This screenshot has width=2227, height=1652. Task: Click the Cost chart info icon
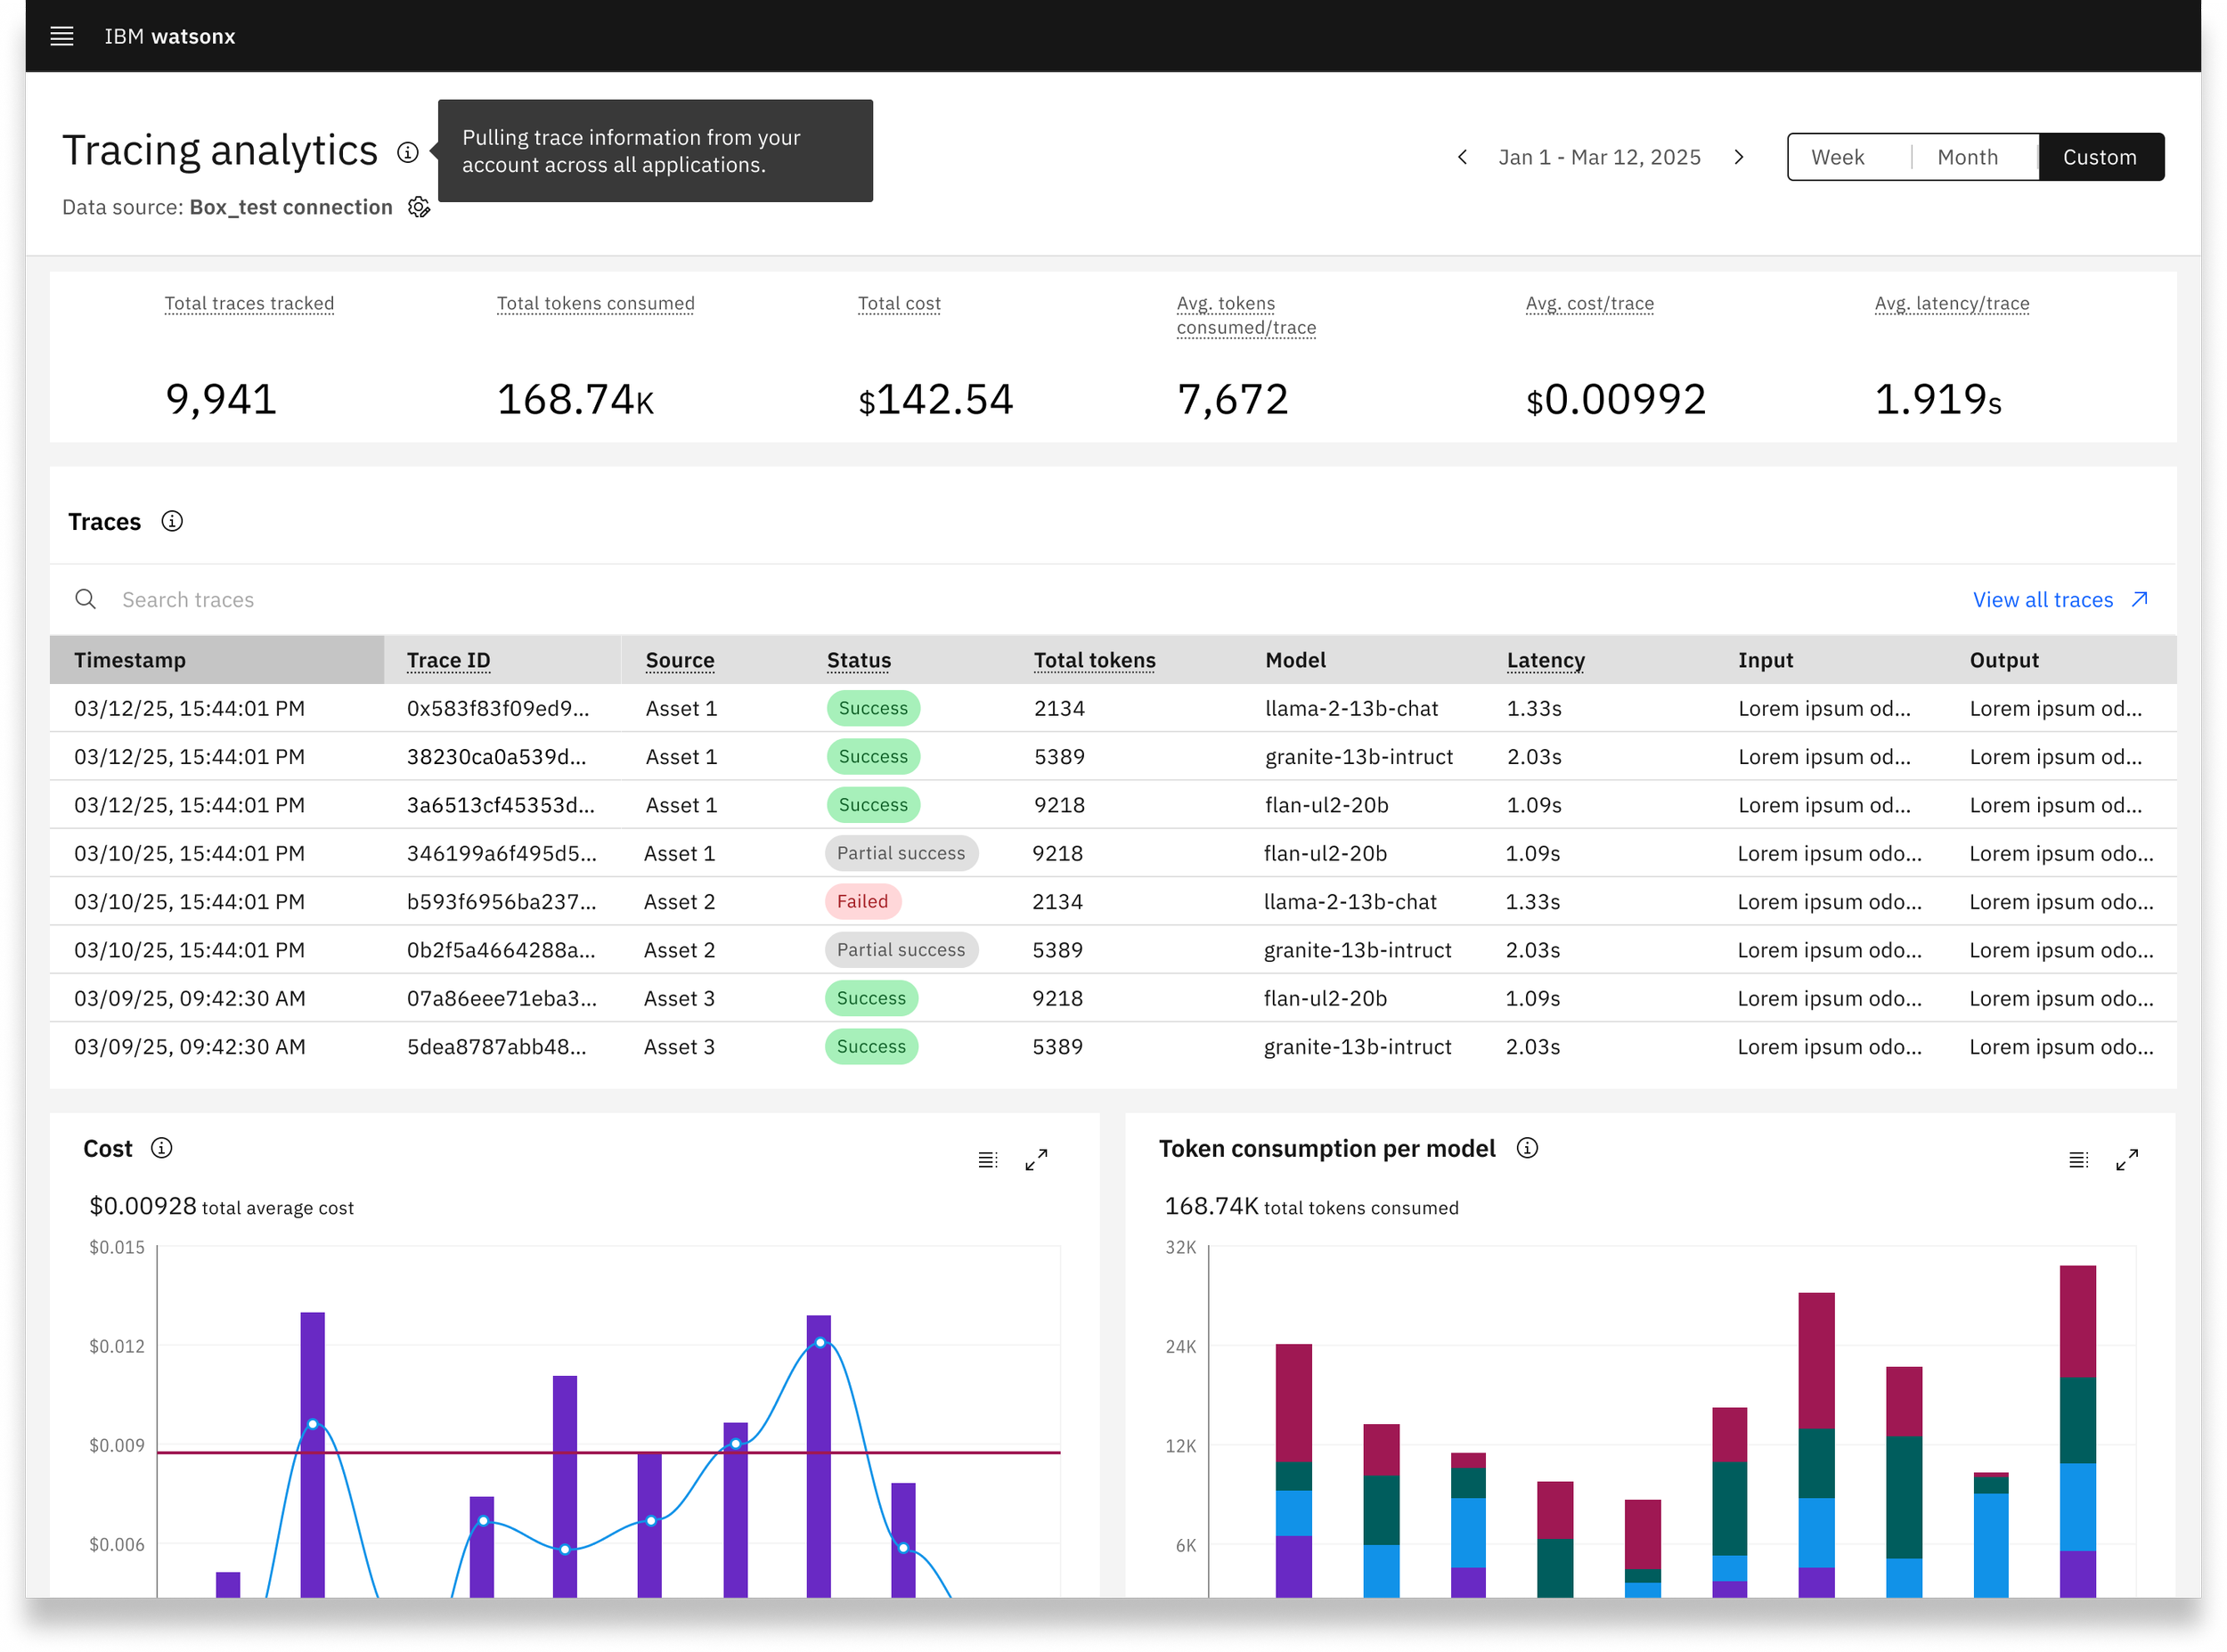point(161,1149)
